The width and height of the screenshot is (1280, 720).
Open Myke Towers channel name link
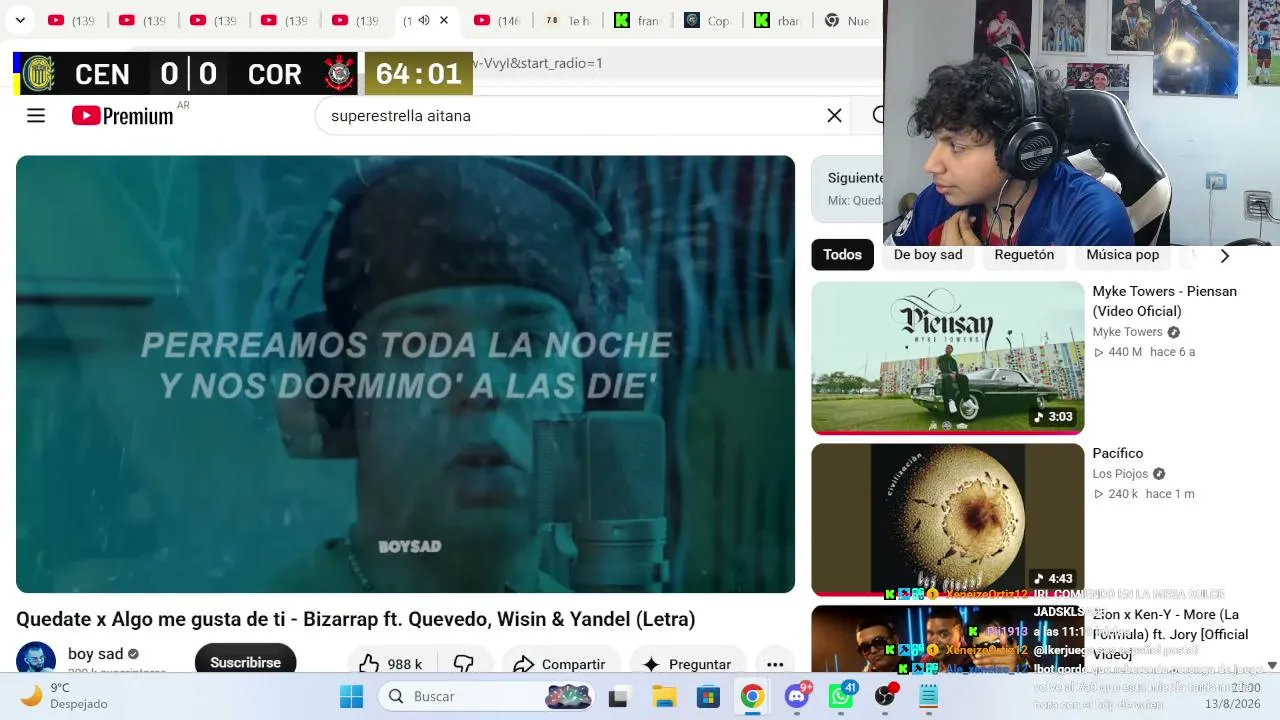[x=1127, y=332]
